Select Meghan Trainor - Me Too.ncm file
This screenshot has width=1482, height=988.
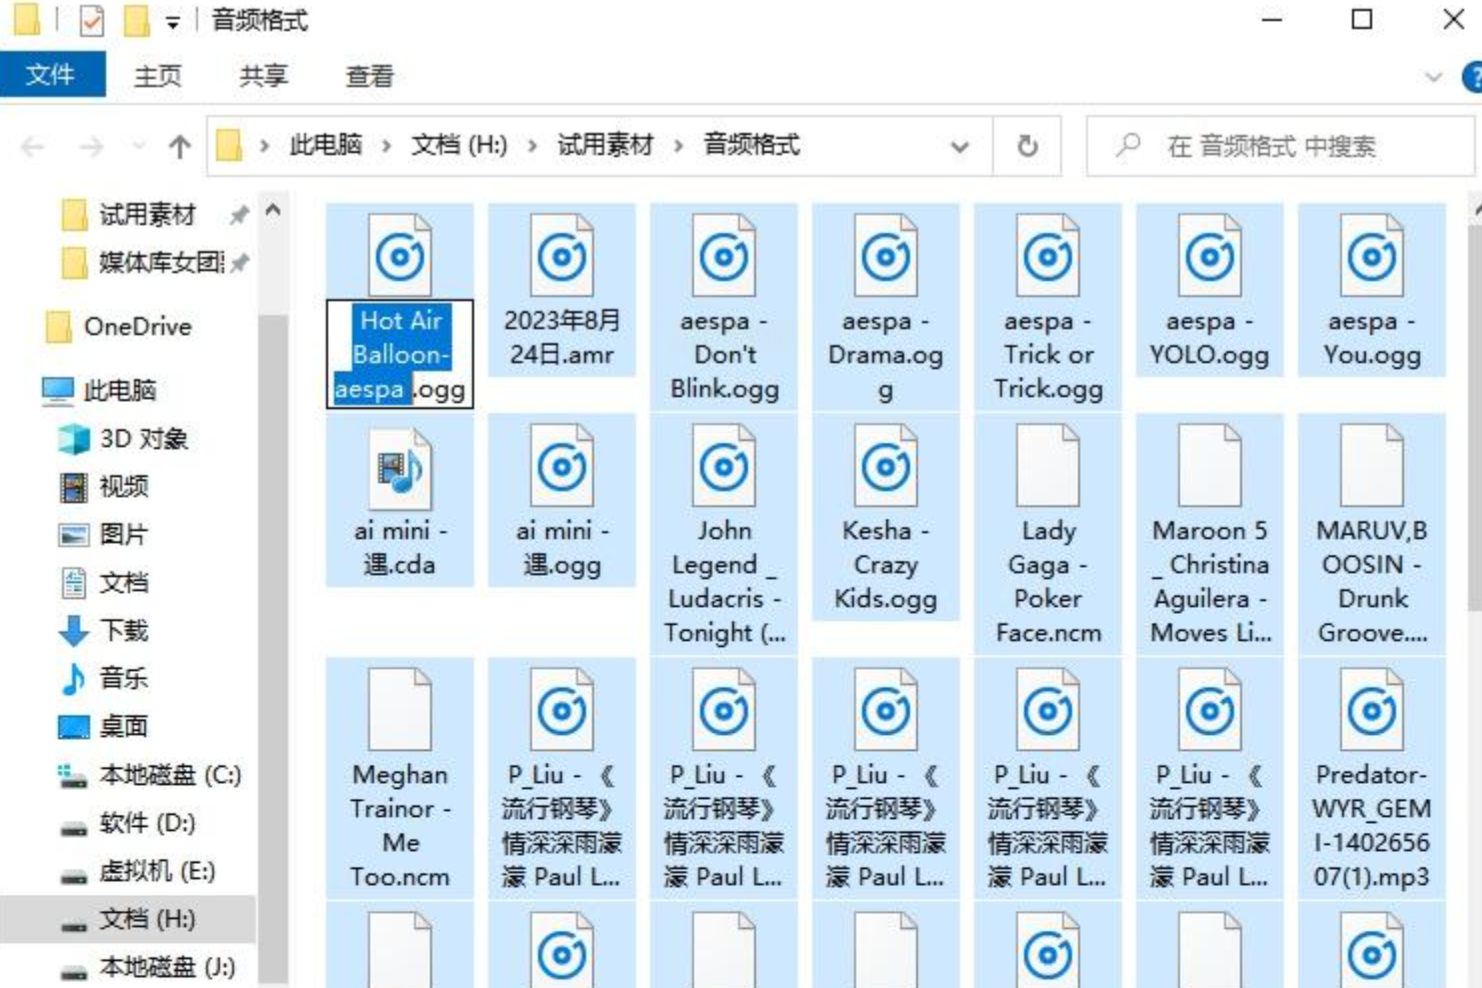[x=400, y=778]
